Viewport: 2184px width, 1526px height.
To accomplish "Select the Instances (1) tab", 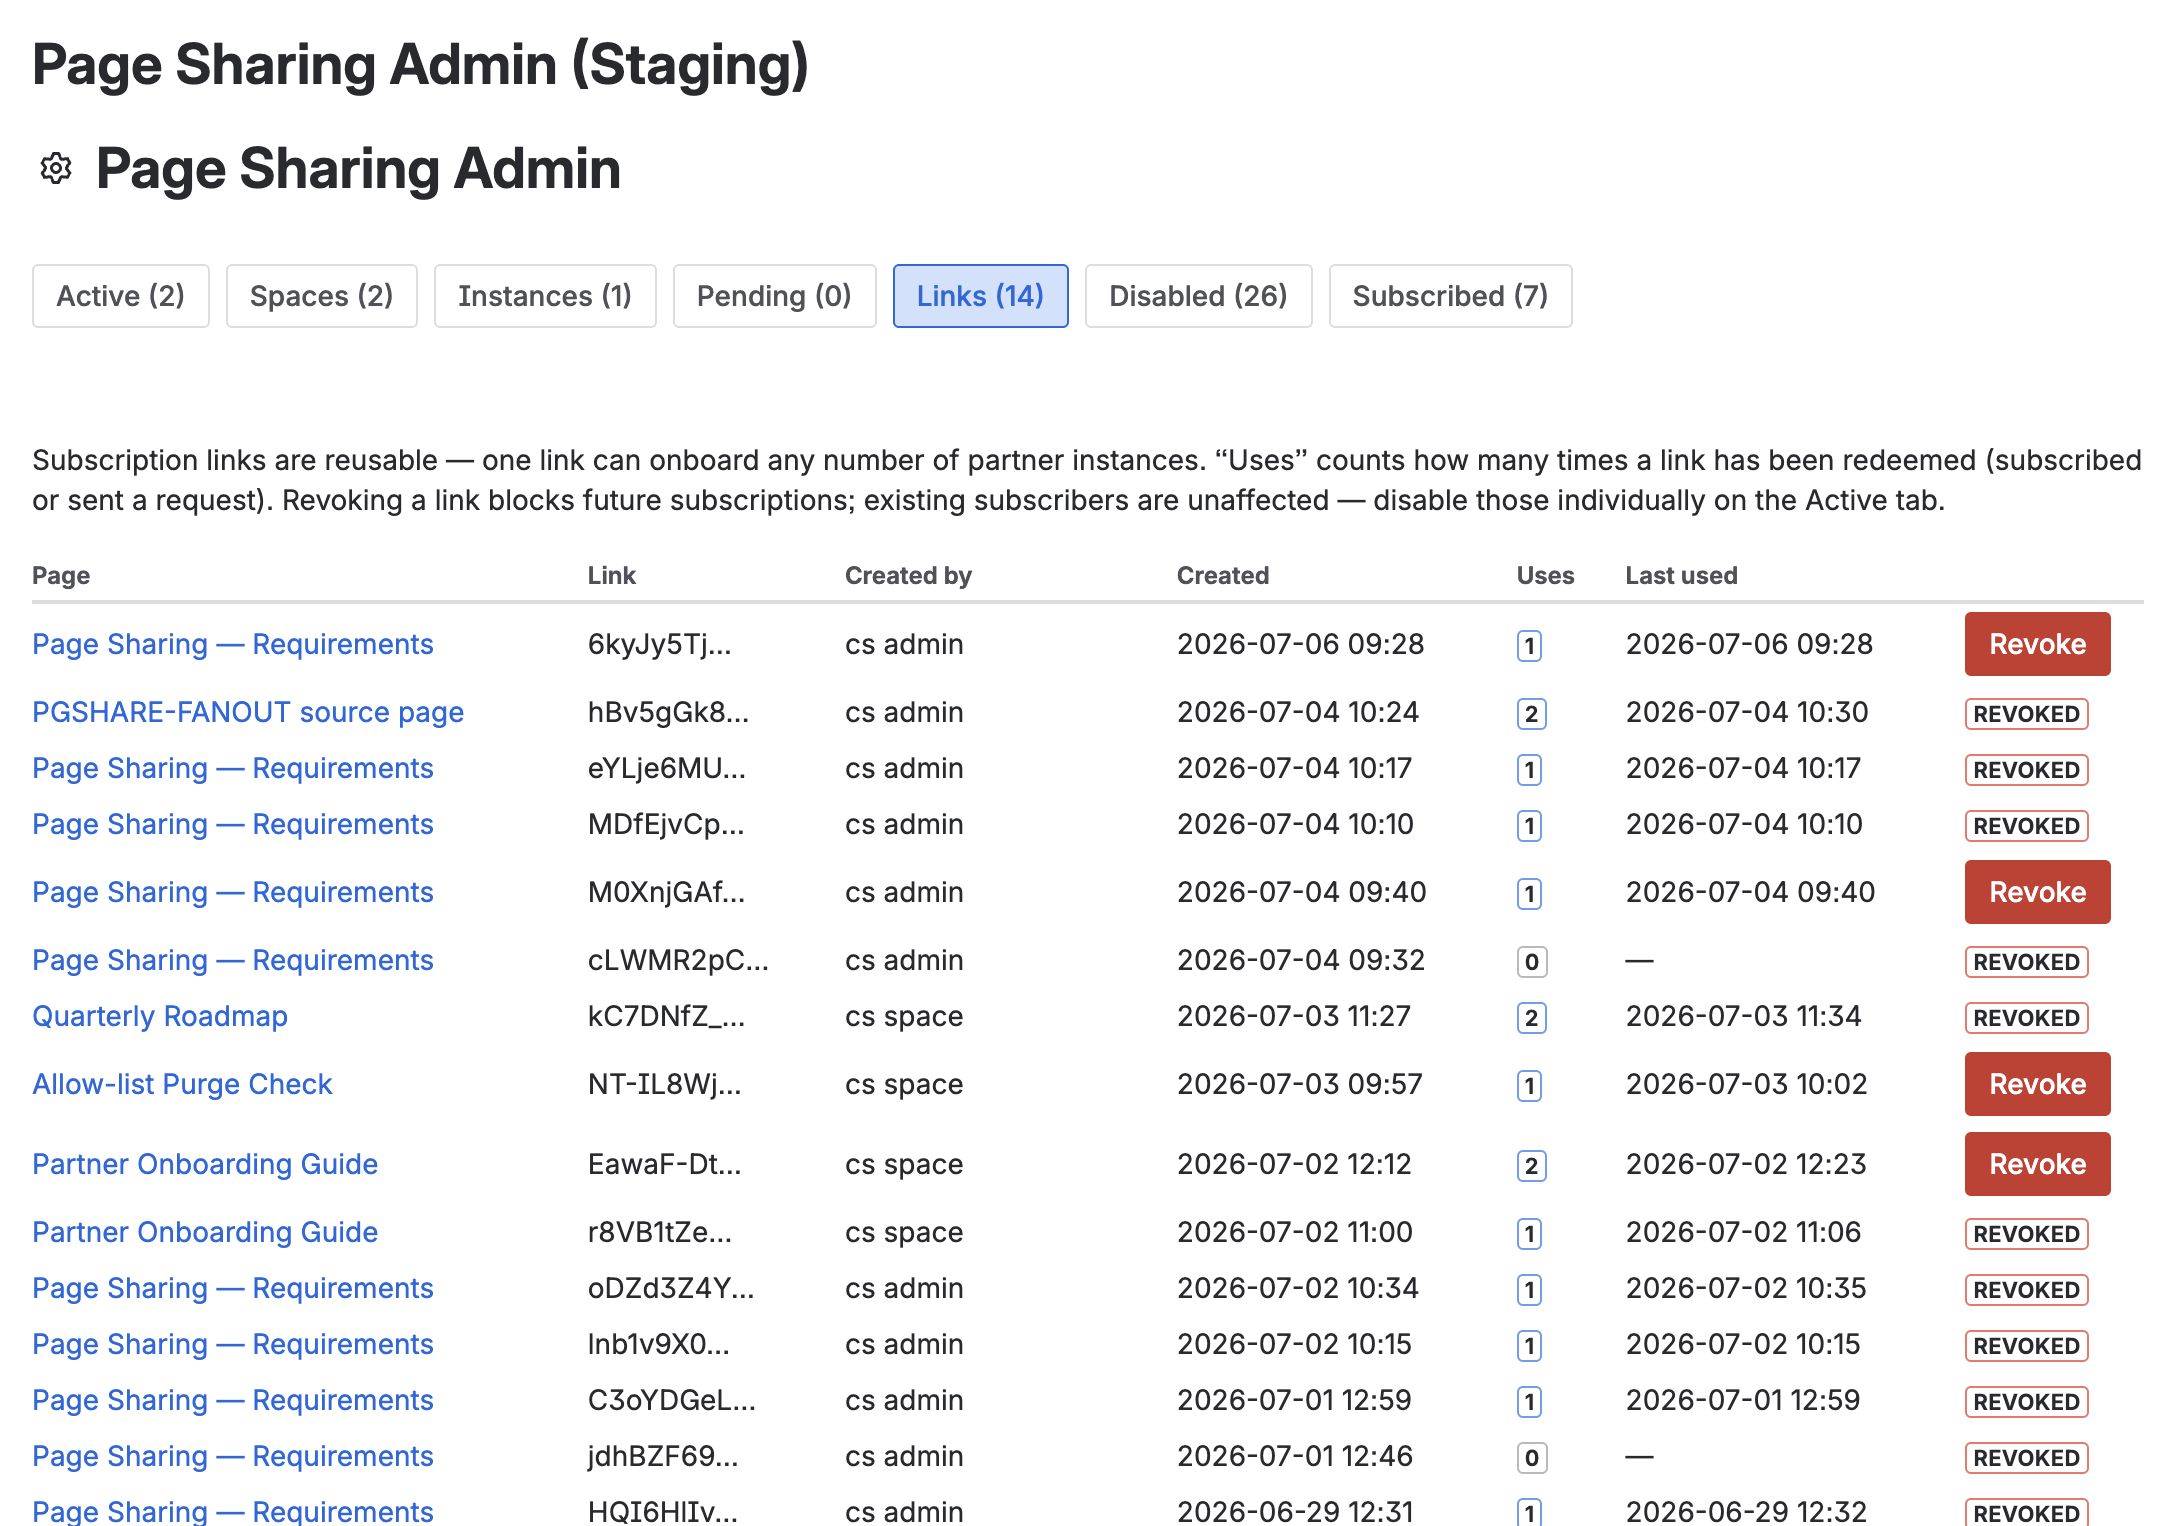I will click(x=545, y=296).
